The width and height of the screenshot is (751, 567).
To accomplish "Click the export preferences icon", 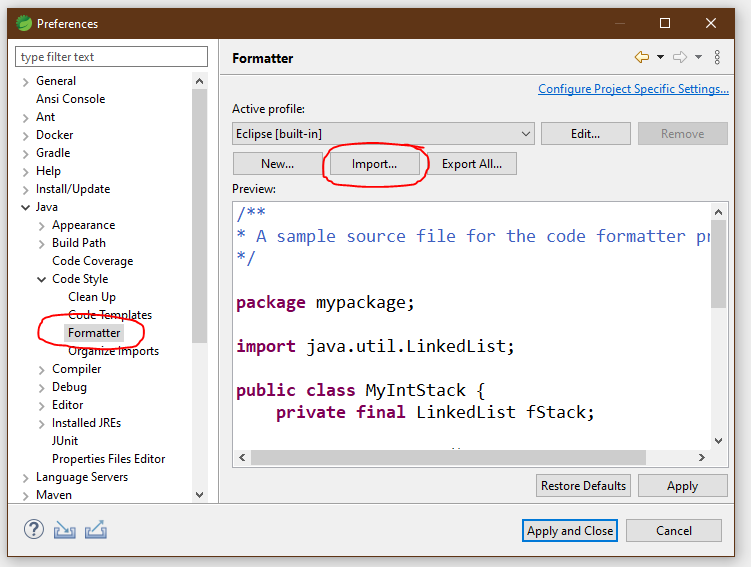I will click(x=96, y=530).
